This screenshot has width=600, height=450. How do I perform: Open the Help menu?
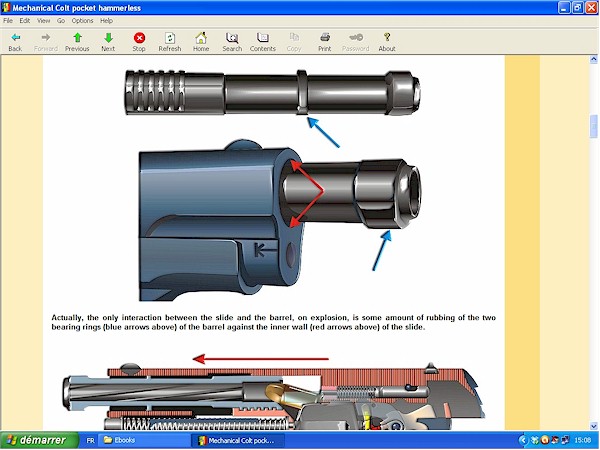pos(106,21)
